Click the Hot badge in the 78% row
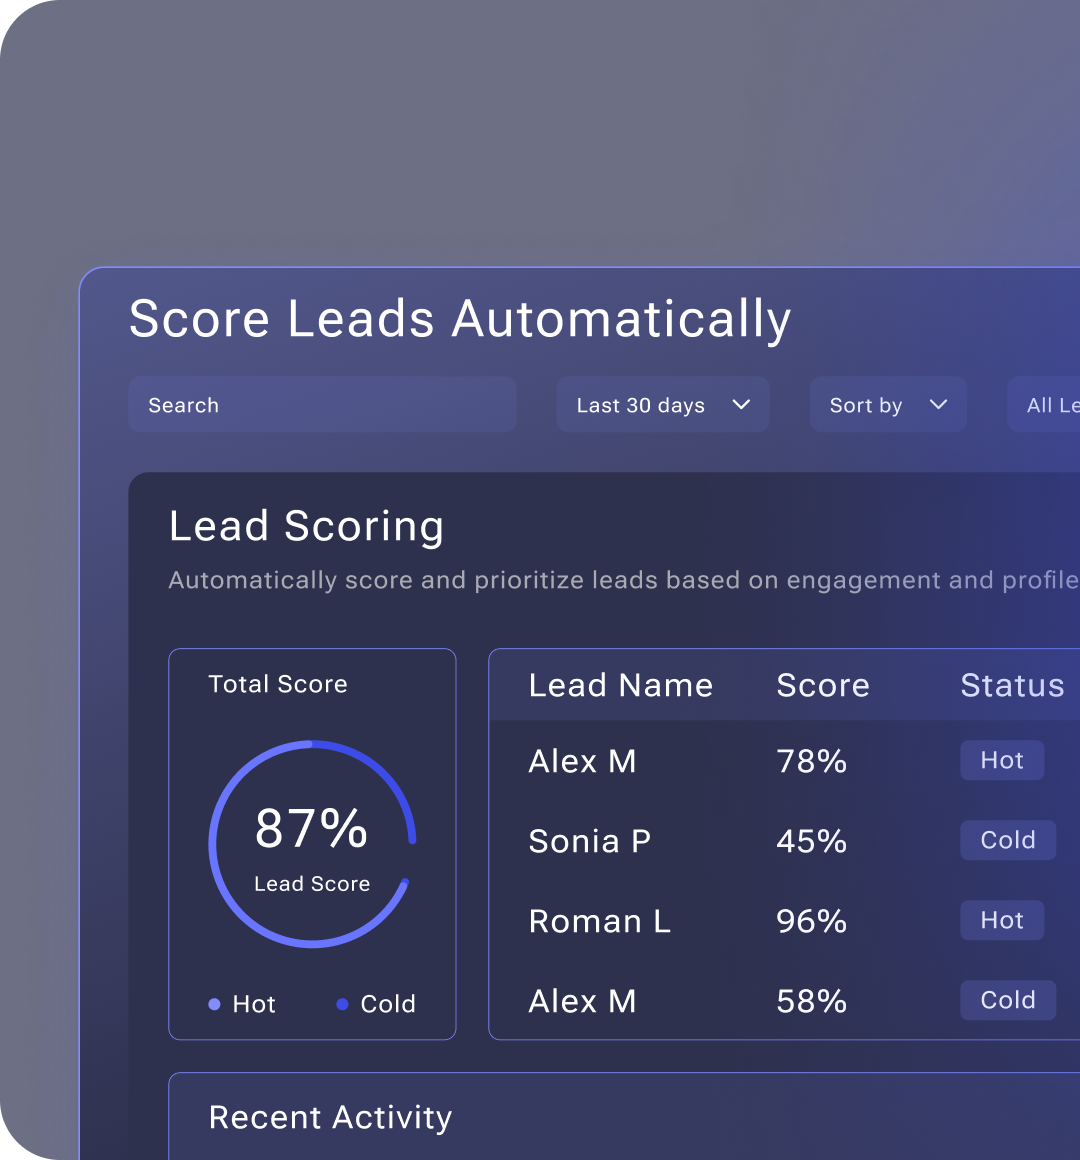The height and width of the screenshot is (1160, 1080). (1002, 760)
